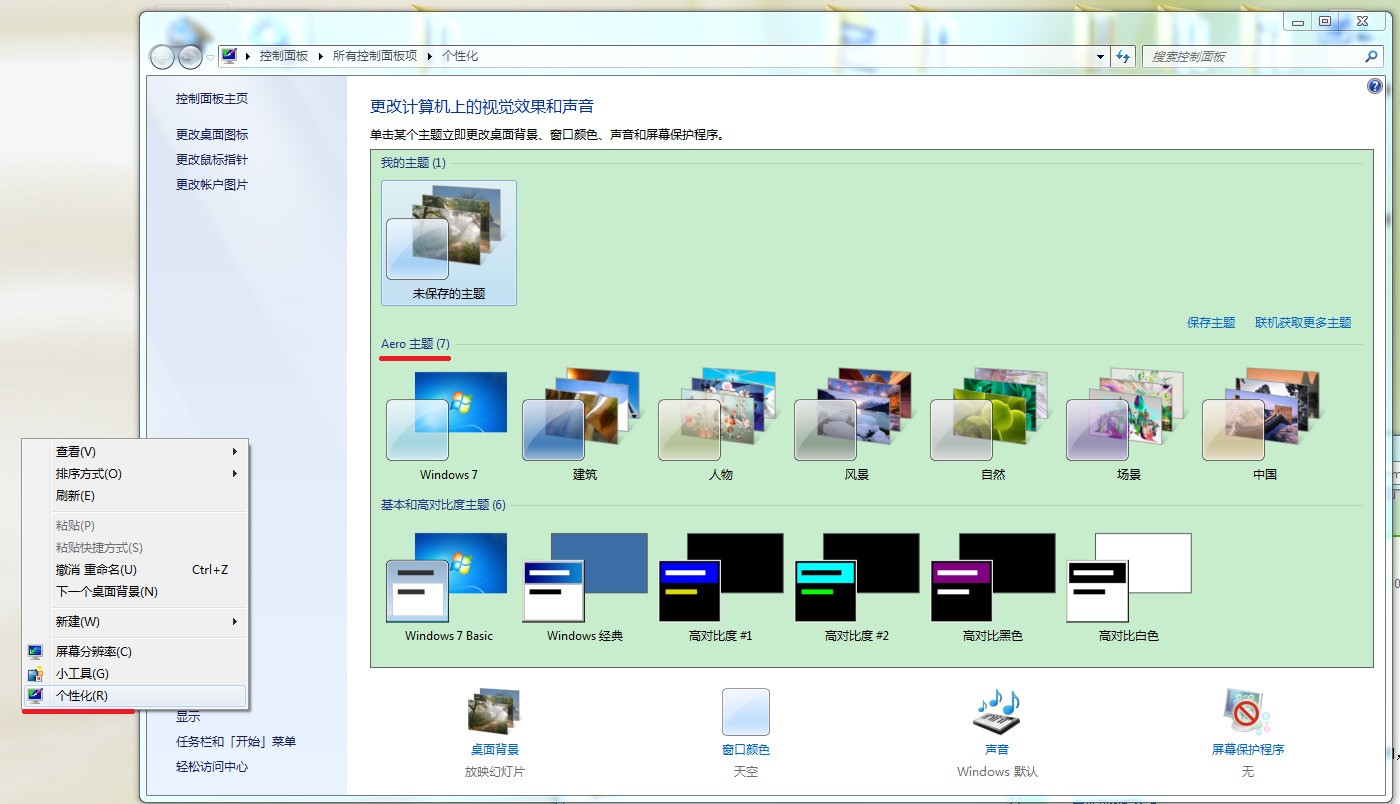
Task: Select the Windows 经典 theme
Action: click(585, 588)
